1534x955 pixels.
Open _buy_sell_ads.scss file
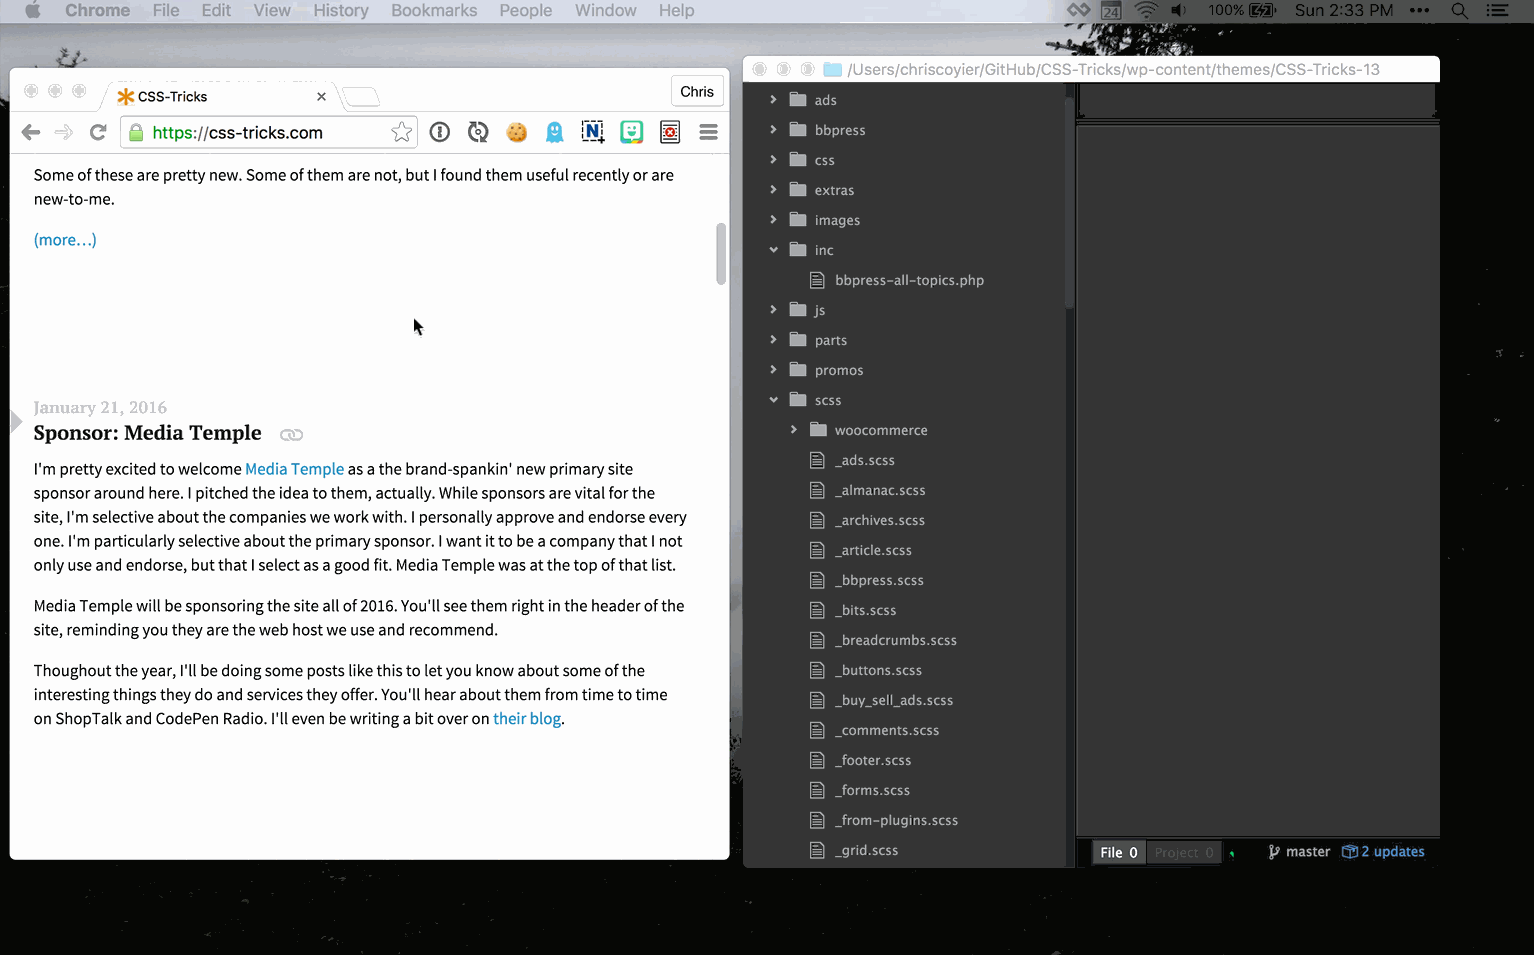click(894, 700)
